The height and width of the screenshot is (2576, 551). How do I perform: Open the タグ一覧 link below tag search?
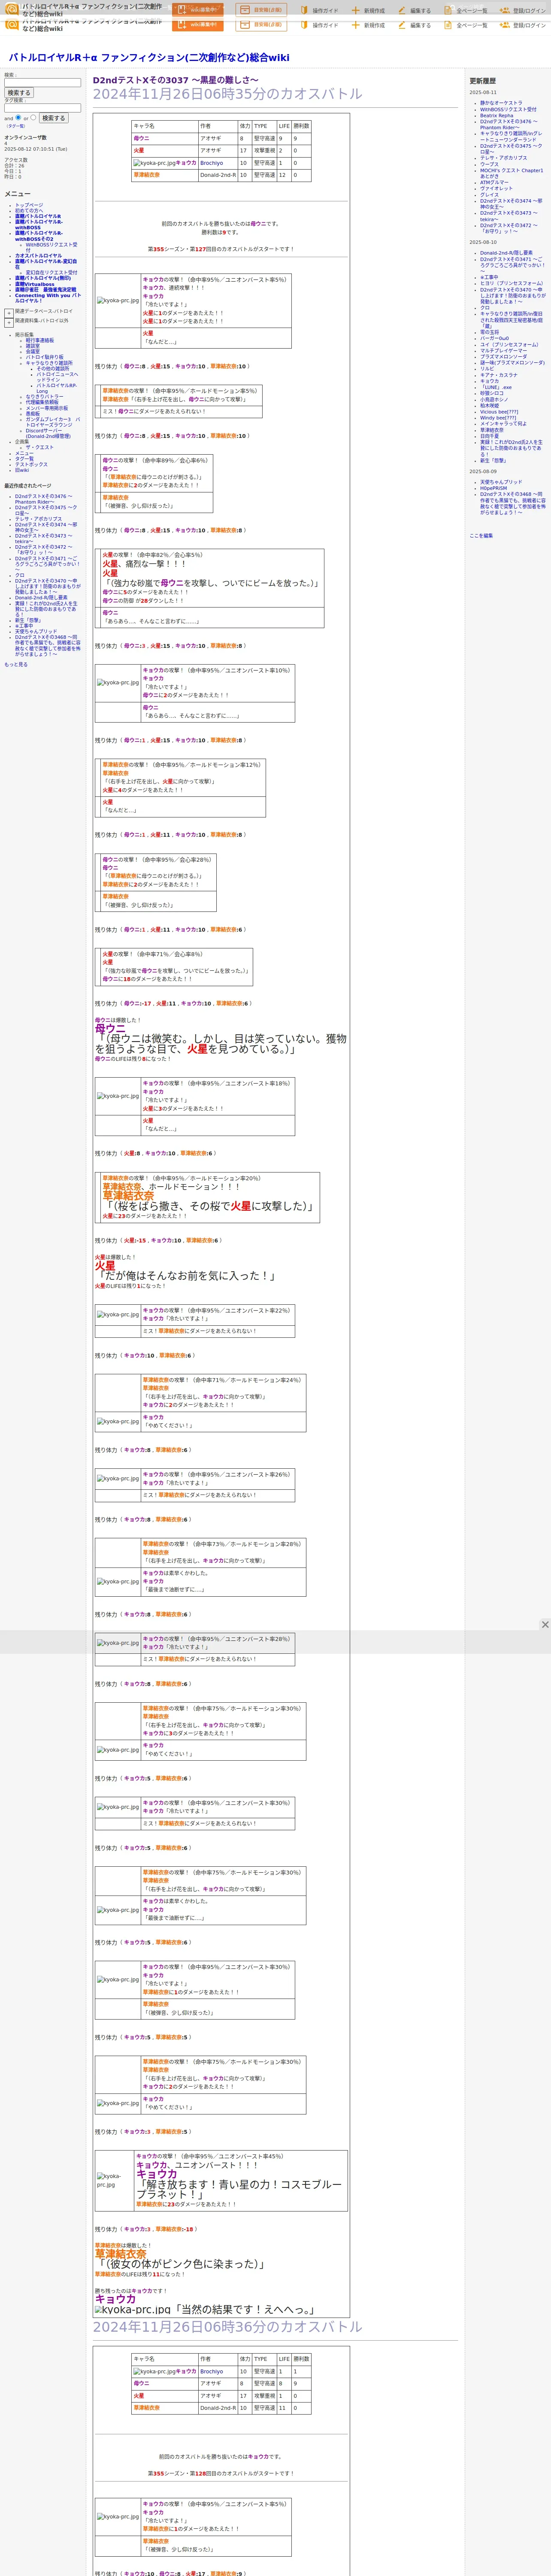coord(16,126)
